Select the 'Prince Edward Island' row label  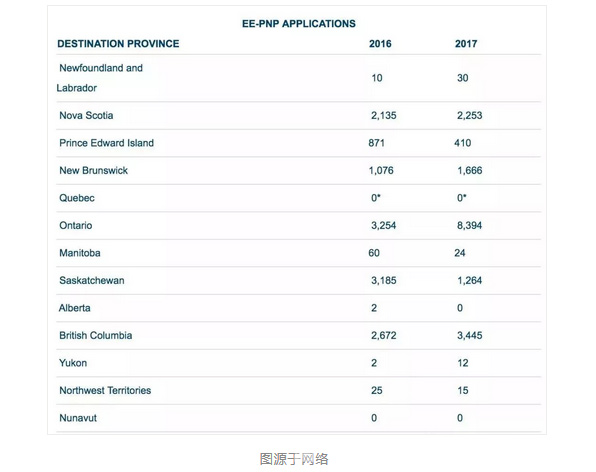(x=106, y=143)
